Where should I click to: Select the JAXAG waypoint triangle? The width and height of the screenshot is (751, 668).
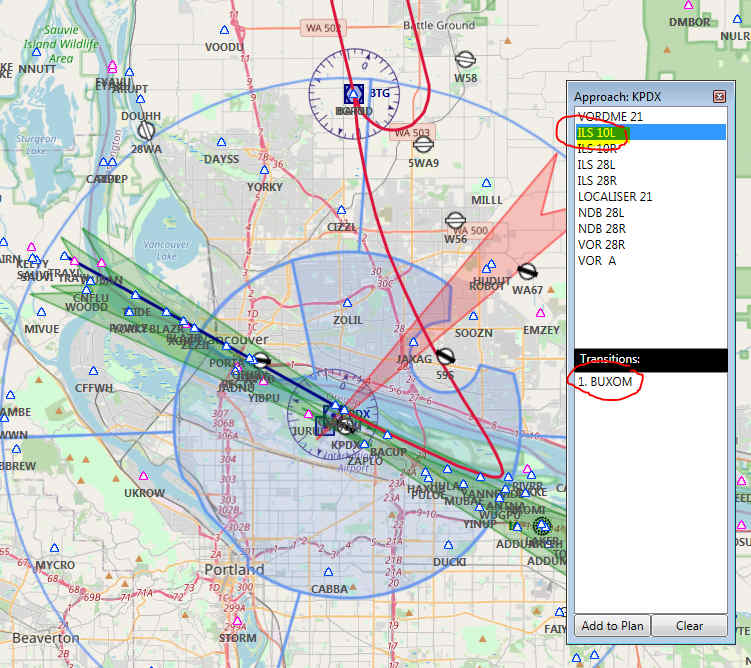point(413,342)
